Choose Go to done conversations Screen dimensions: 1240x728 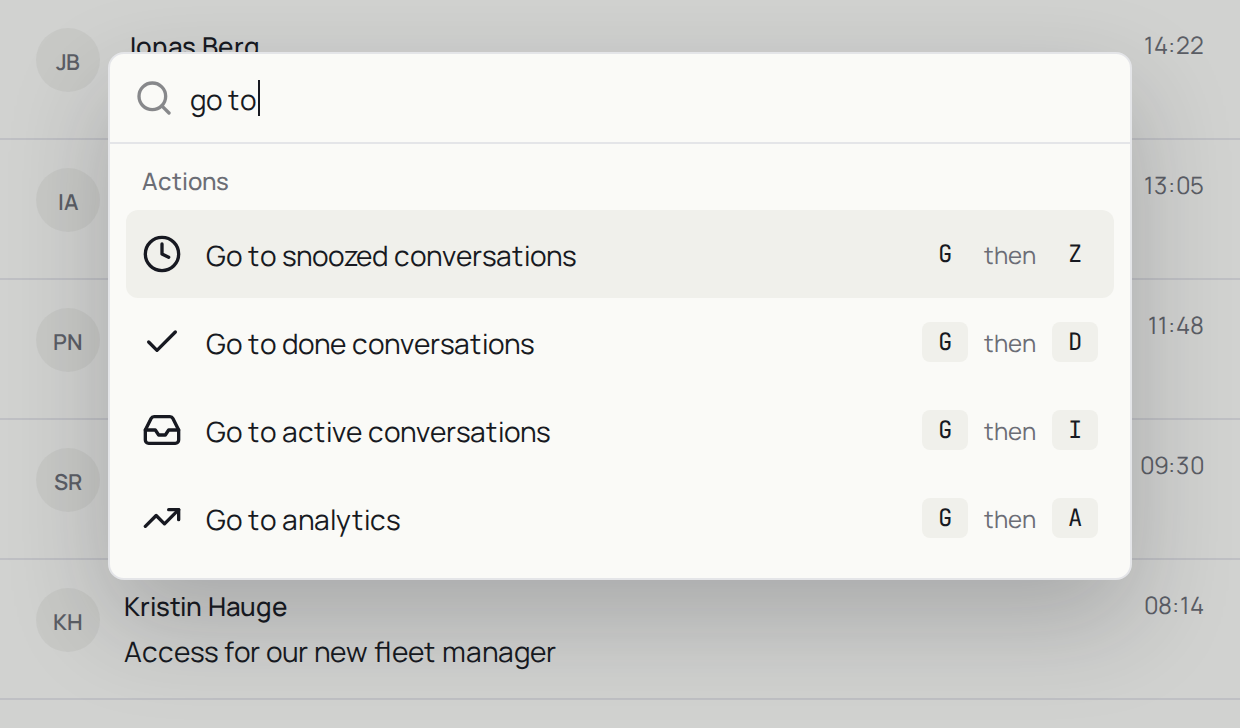coord(620,342)
